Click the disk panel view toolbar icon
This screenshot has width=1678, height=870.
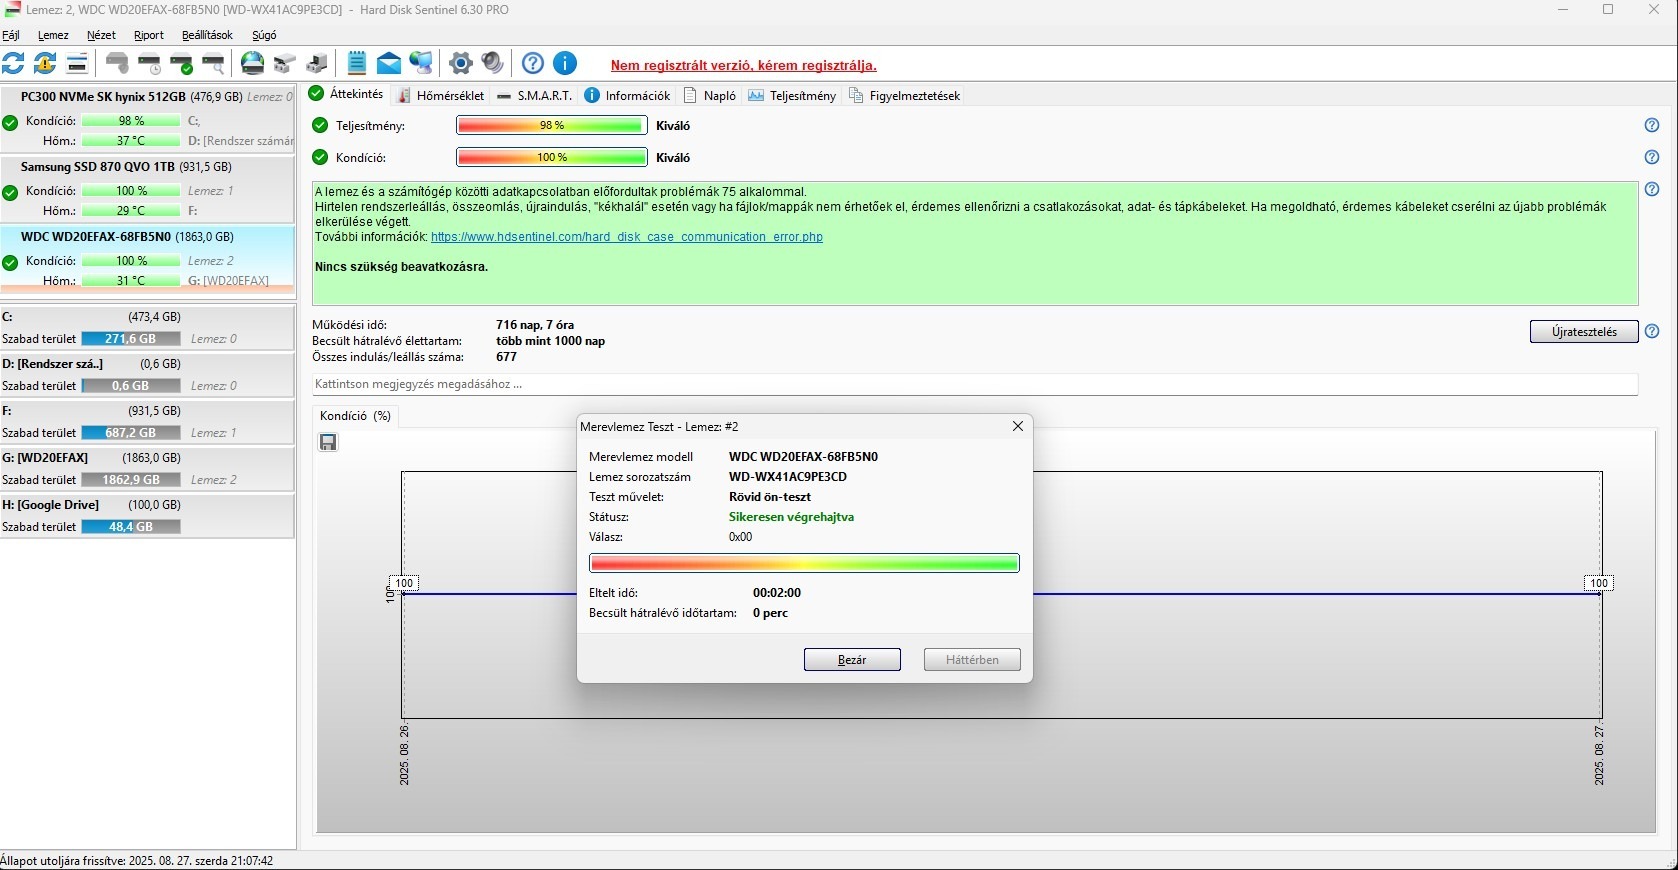click(x=77, y=63)
